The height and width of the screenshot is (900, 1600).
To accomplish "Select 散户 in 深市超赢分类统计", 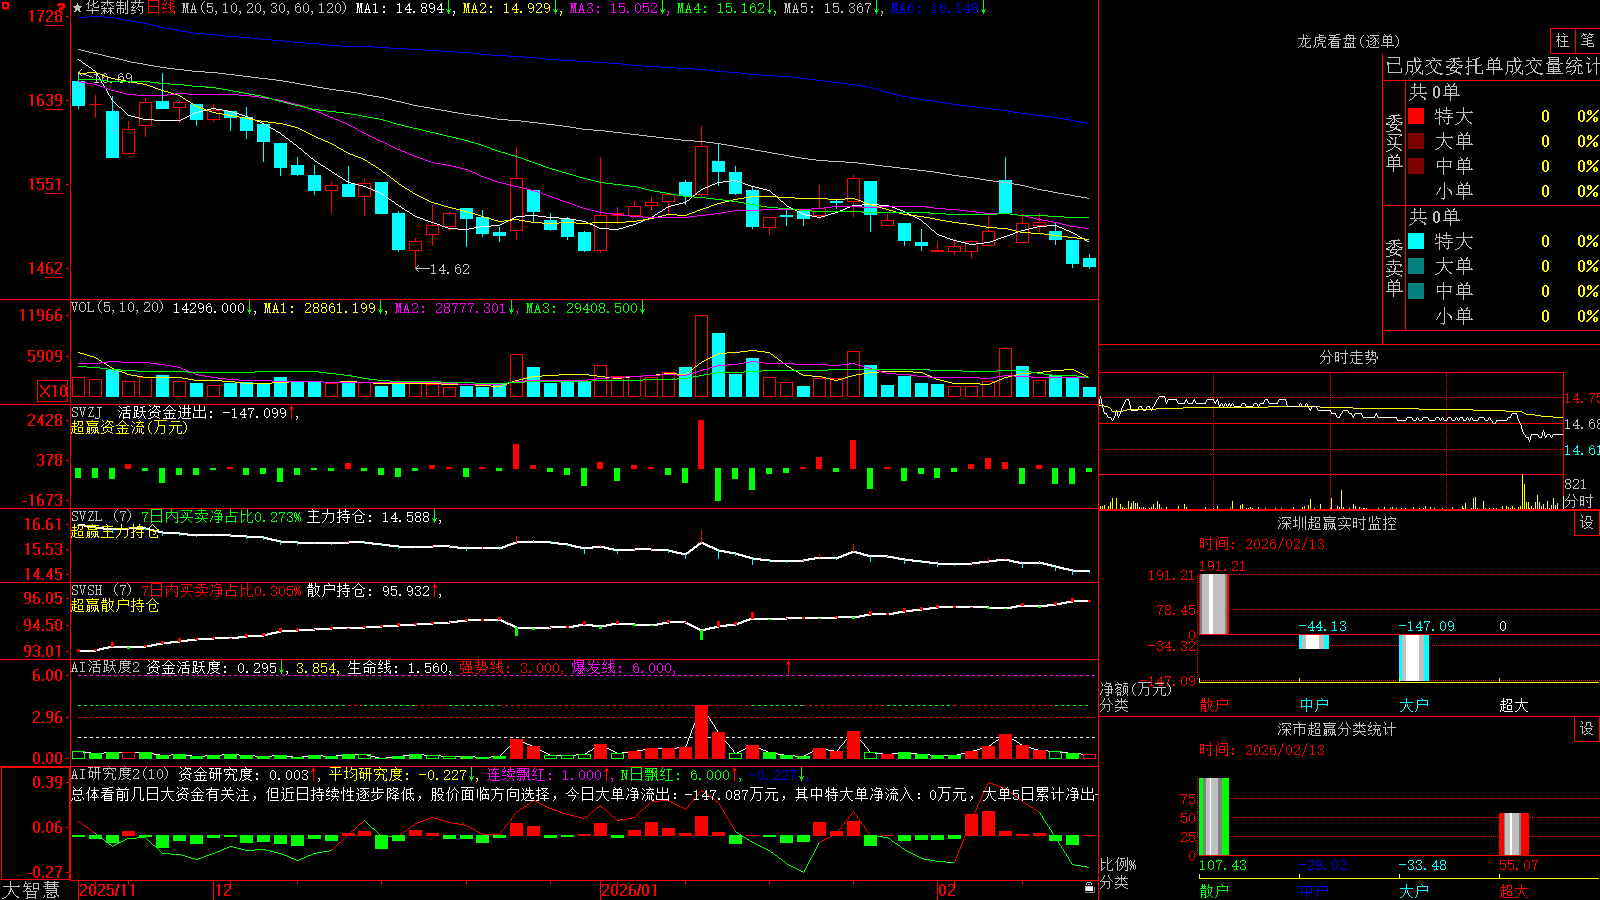I will click(1214, 890).
